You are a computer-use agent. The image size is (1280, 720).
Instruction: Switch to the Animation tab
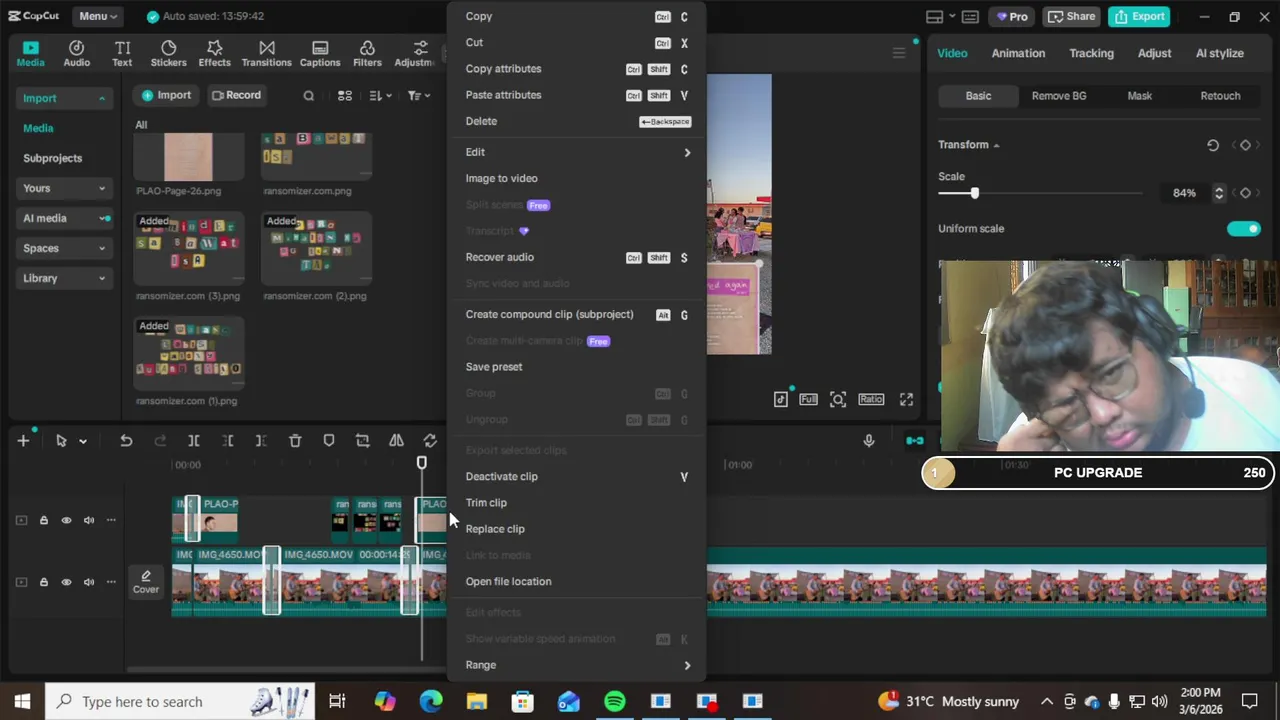(x=1018, y=53)
